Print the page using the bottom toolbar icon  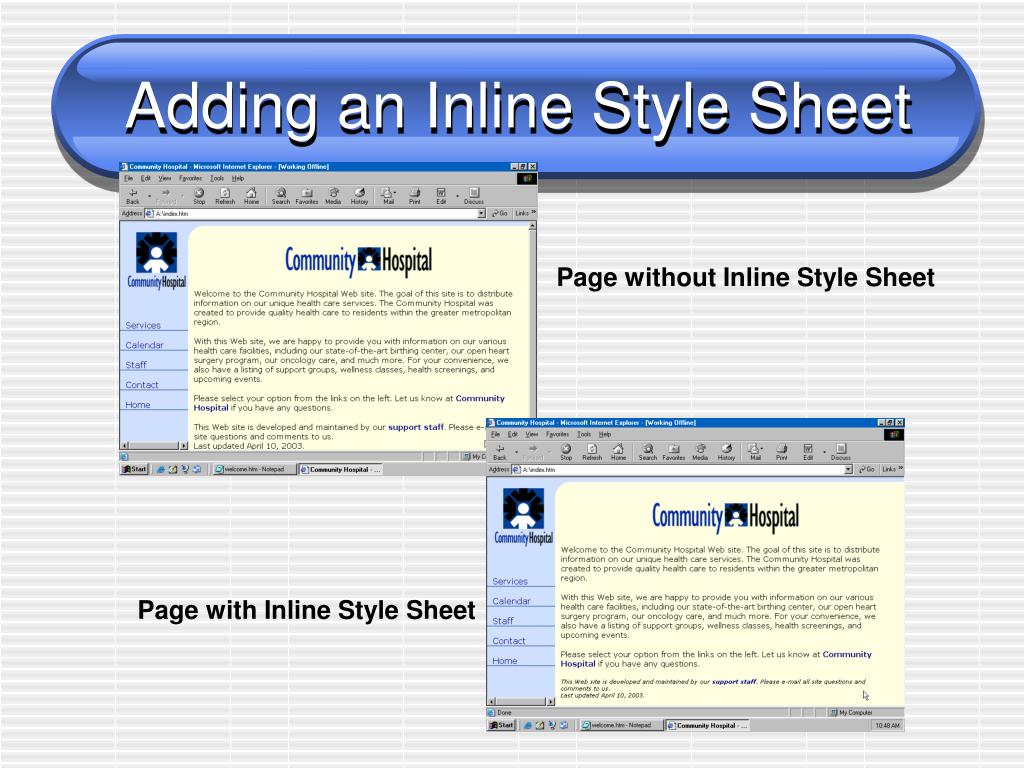click(780, 452)
